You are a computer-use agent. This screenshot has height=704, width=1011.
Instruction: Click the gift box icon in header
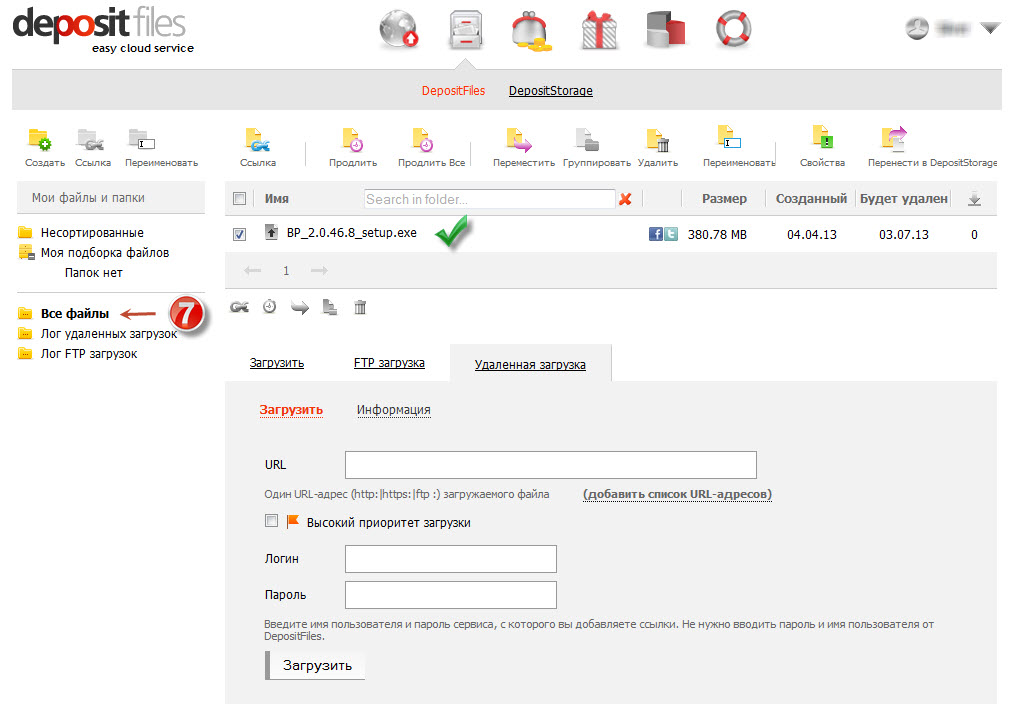coord(599,29)
